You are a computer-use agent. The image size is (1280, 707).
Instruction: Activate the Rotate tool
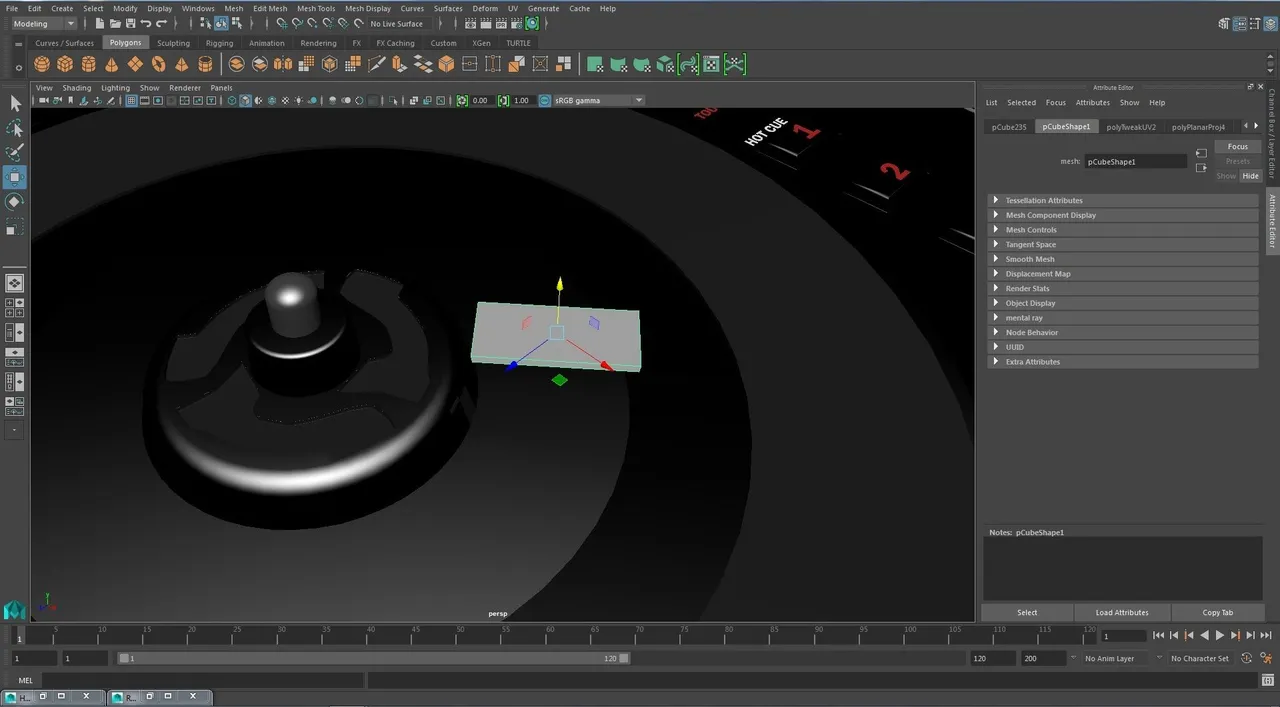tap(15, 202)
